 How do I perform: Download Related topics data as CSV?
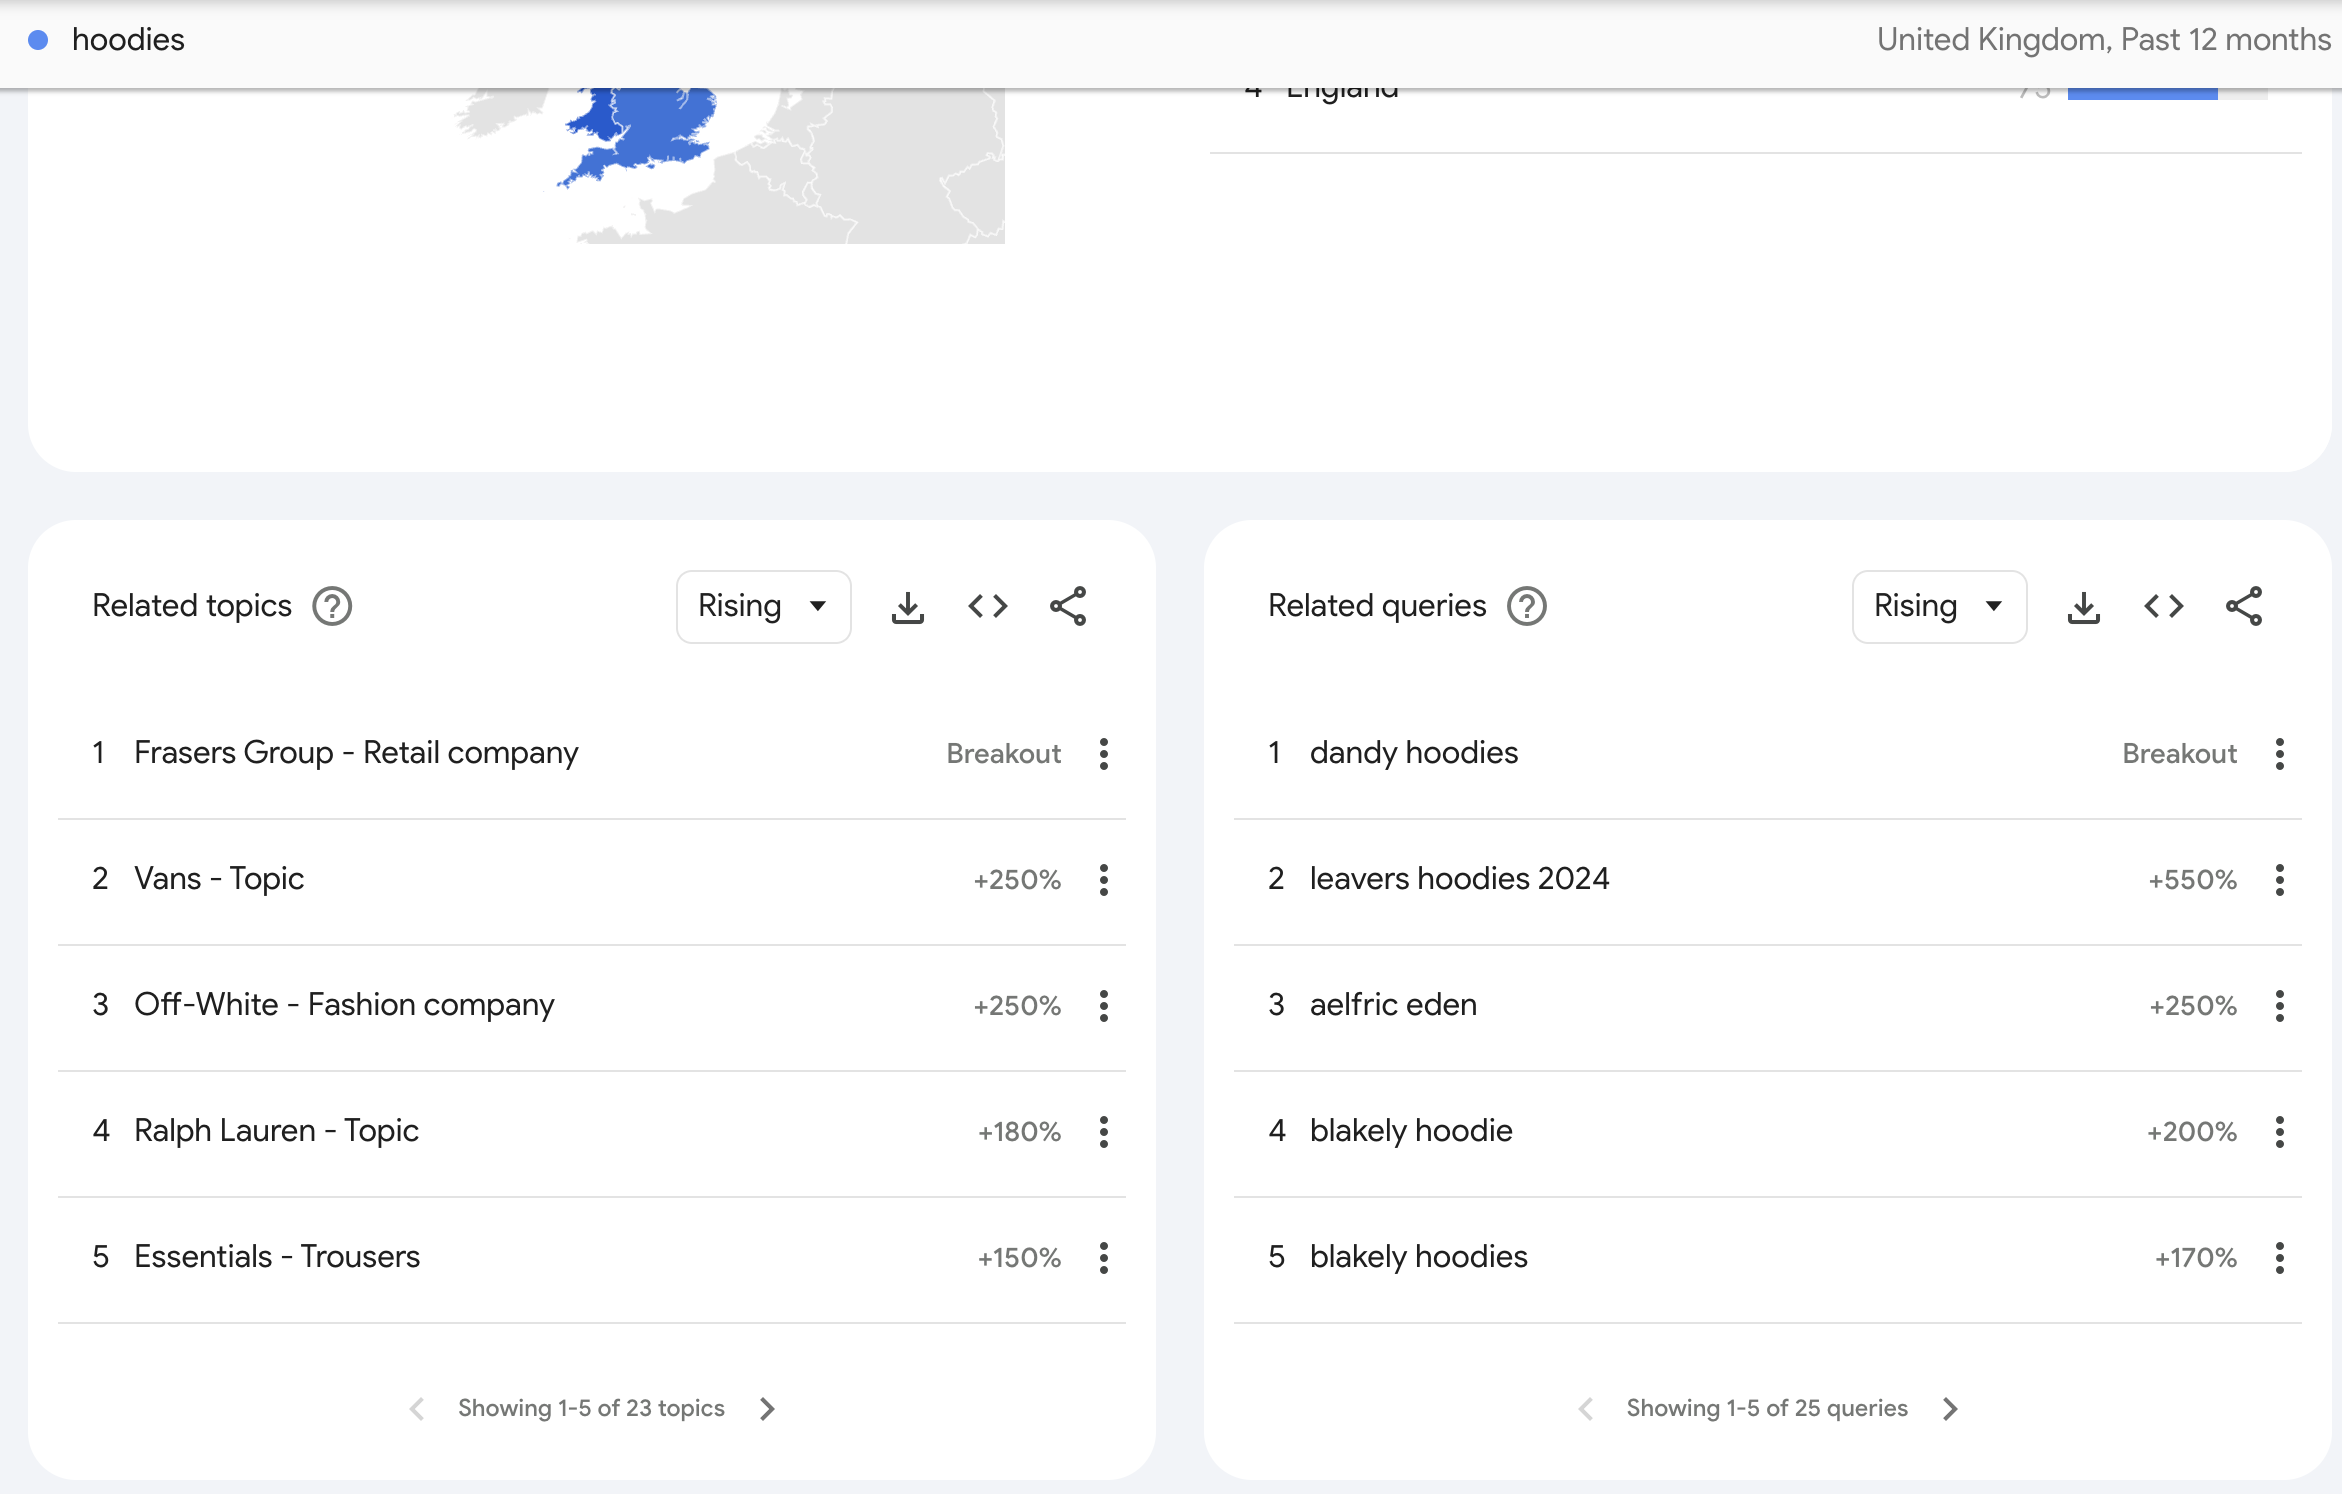tap(908, 607)
